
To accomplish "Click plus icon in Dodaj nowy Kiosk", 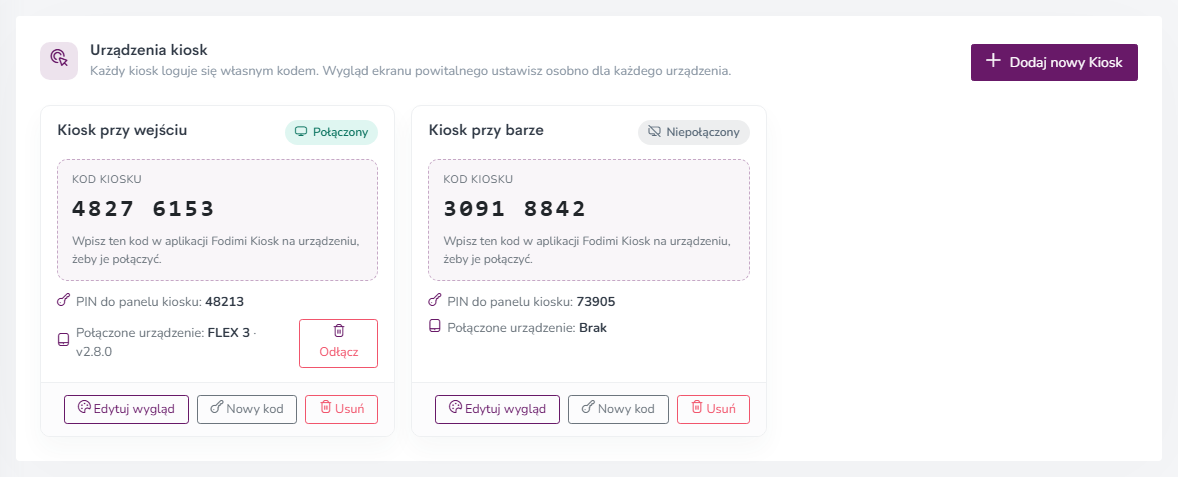I will [x=993, y=61].
